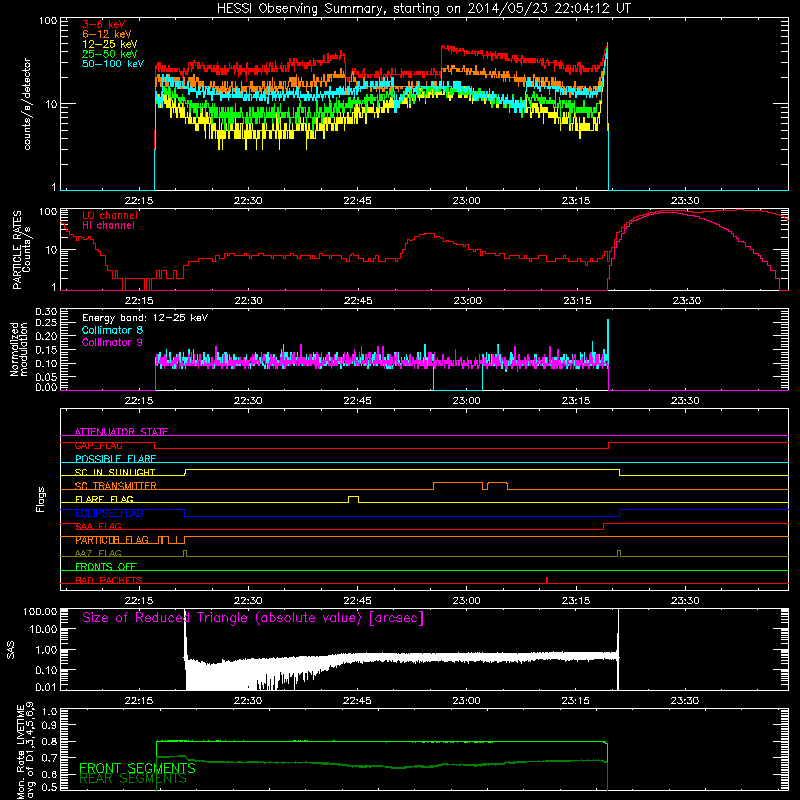800x800 pixels.
Task: Click the 'Energy band: 12-25 keV' label
Action: (145, 318)
